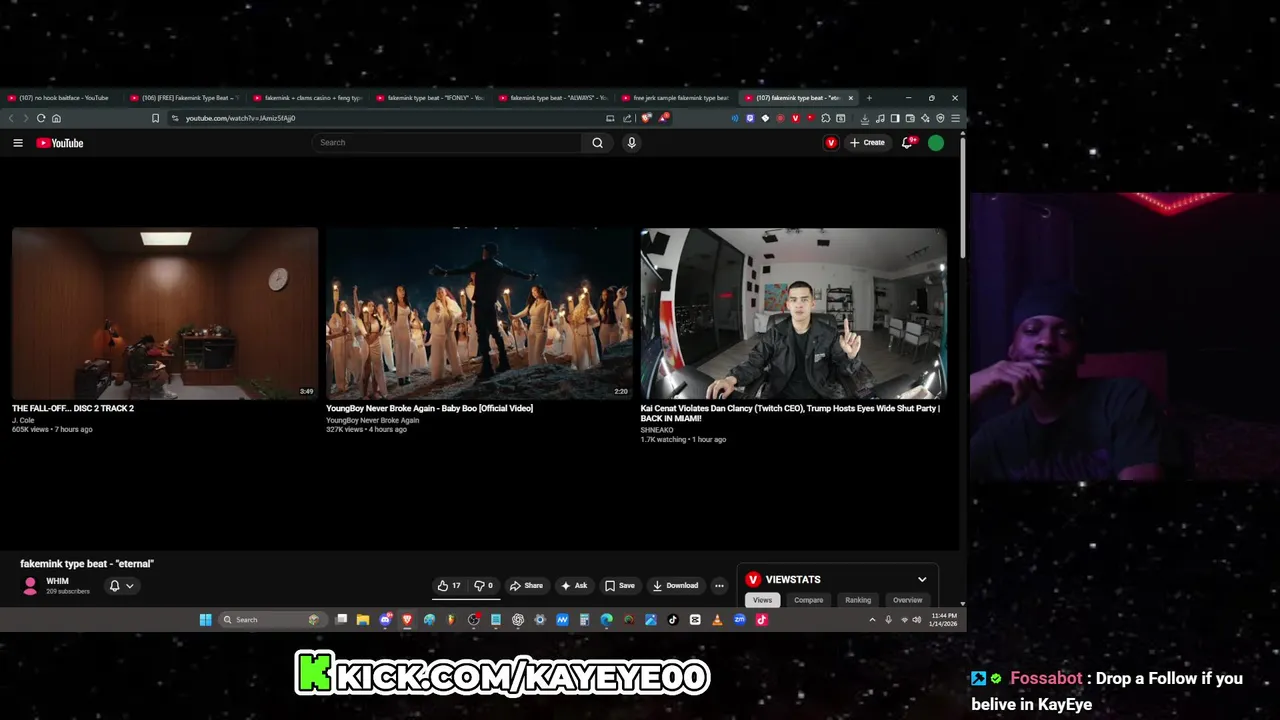Open Windows Start menu
Screen dimensions: 1280x720
(205, 620)
